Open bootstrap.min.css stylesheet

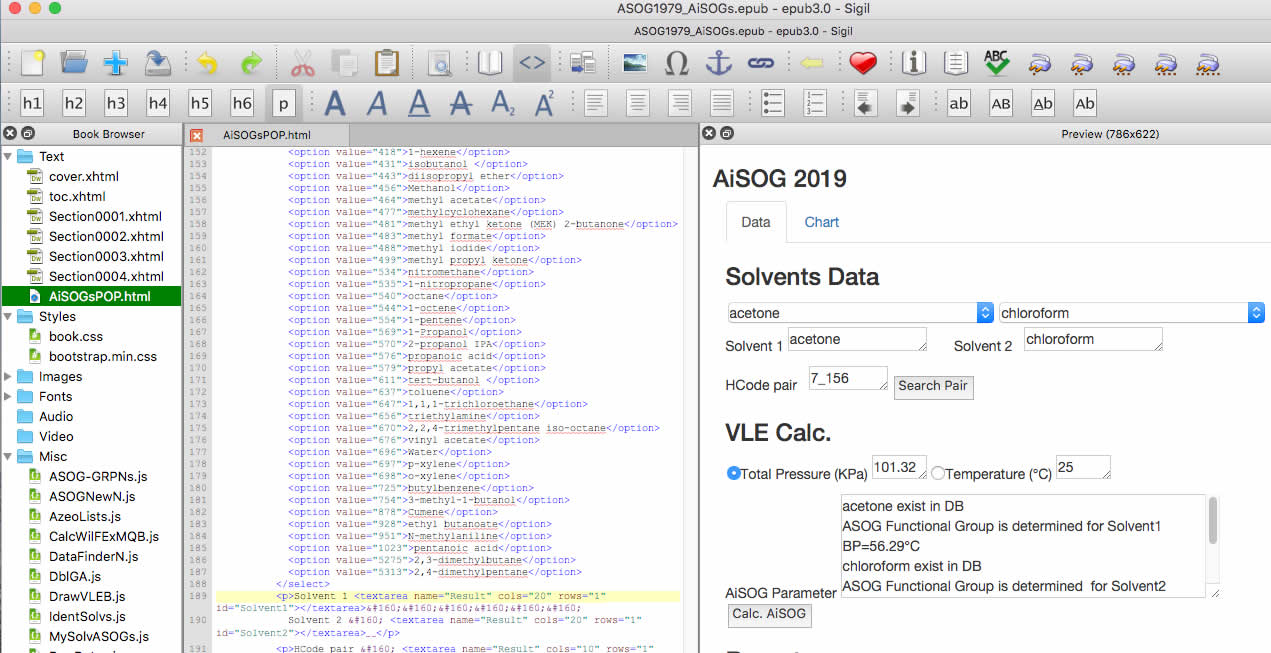pyautogui.click(x=103, y=356)
